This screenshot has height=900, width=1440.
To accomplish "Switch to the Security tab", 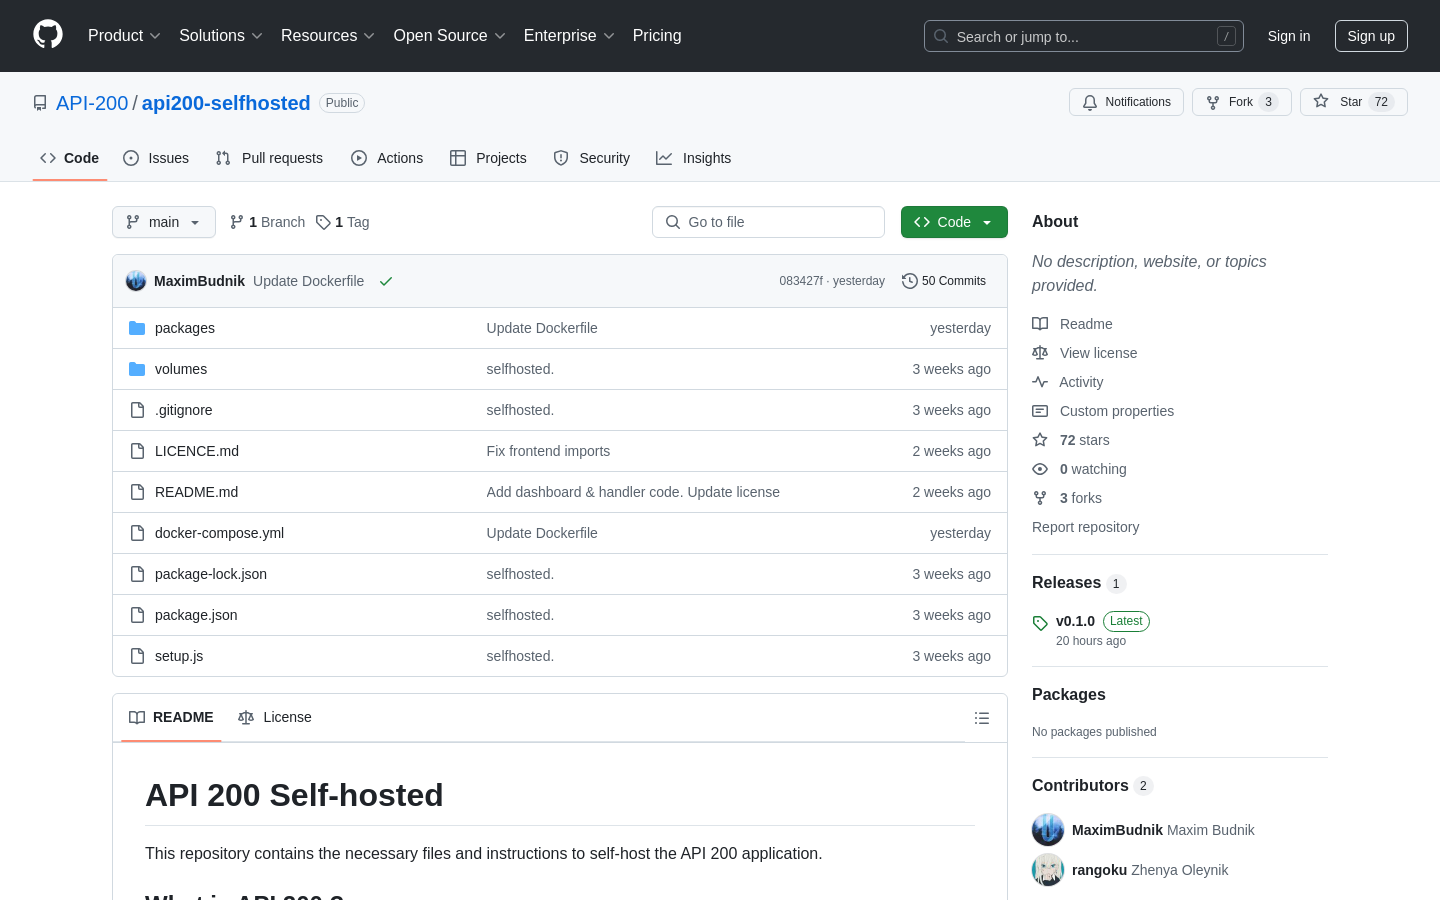I will point(592,158).
